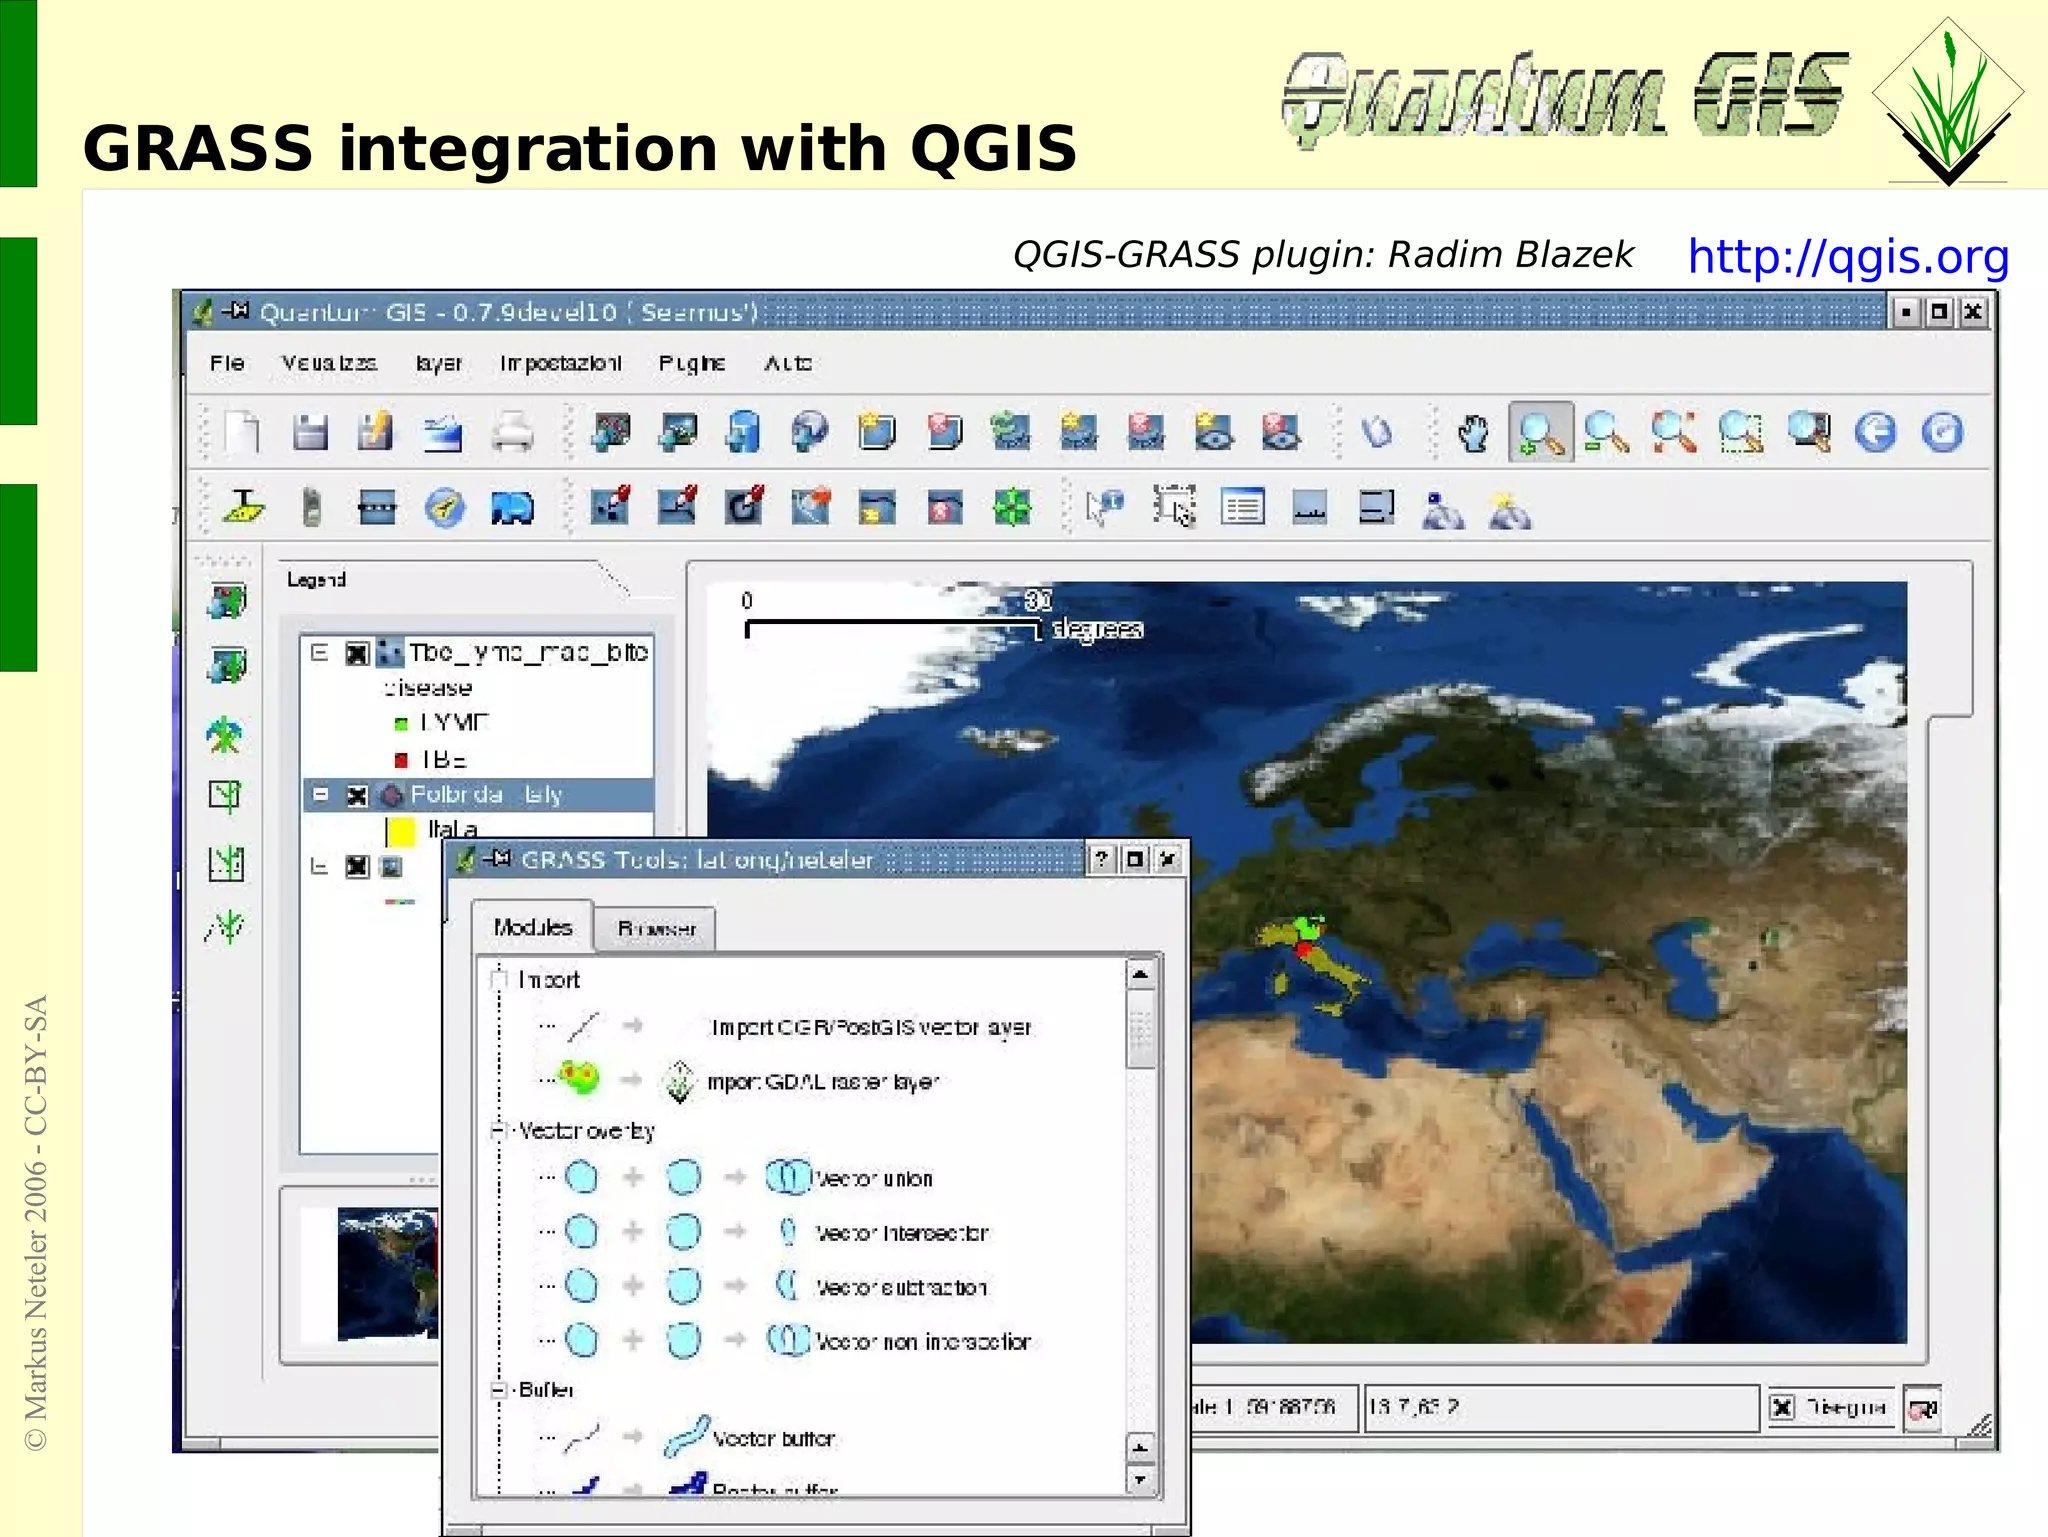Image resolution: width=2048 pixels, height=1537 pixels.
Task: Click the red TBE legend swatch
Action: pyautogui.click(x=401, y=760)
